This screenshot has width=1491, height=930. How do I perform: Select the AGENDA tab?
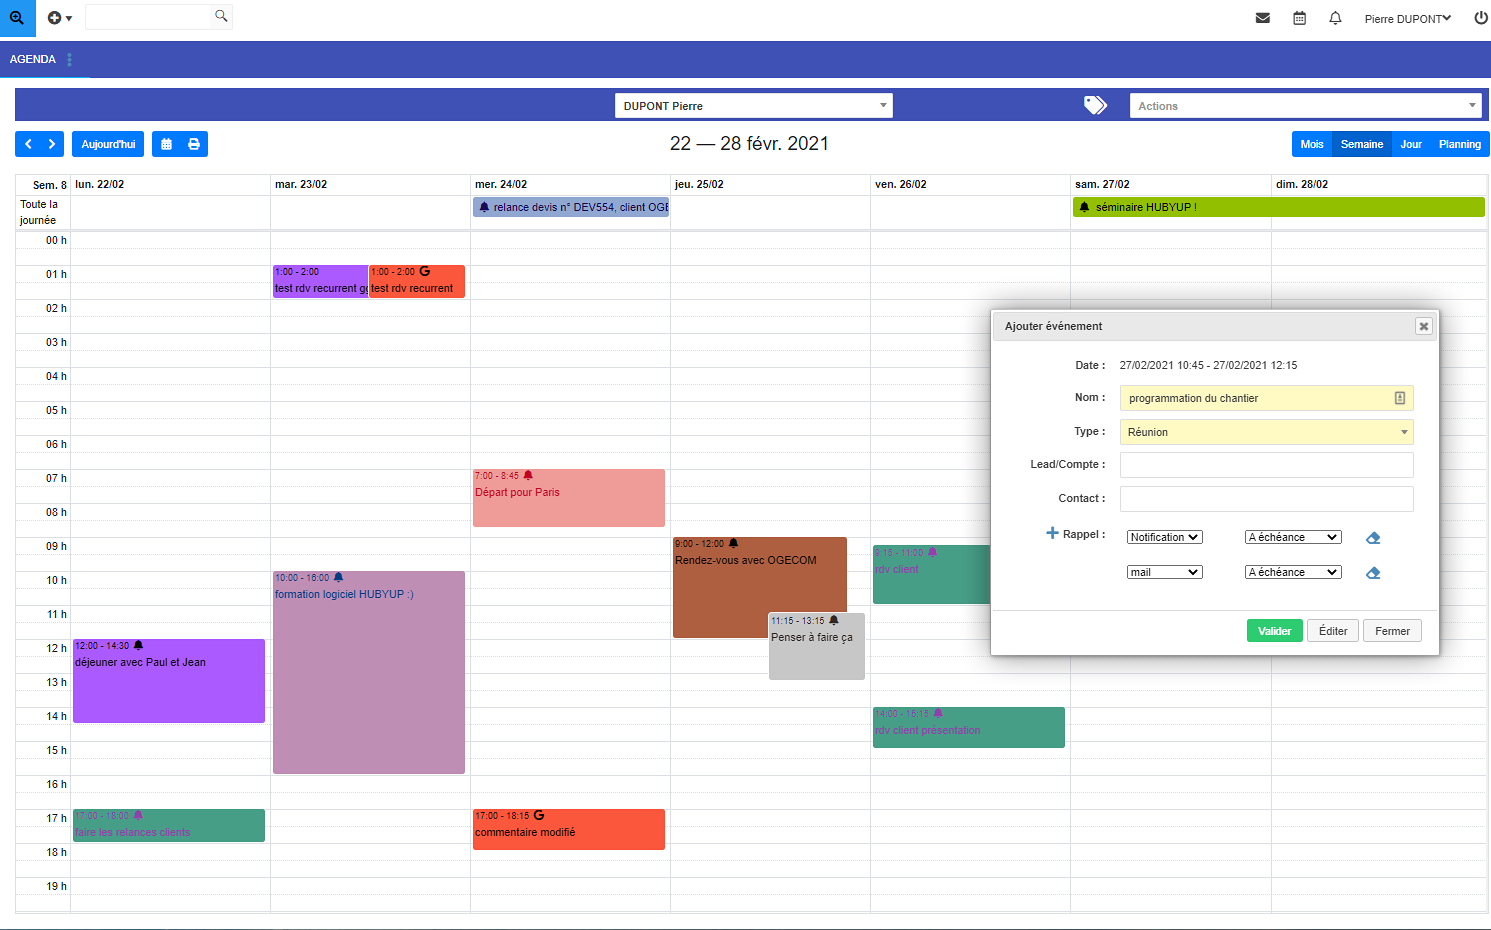pyautogui.click(x=33, y=59)
